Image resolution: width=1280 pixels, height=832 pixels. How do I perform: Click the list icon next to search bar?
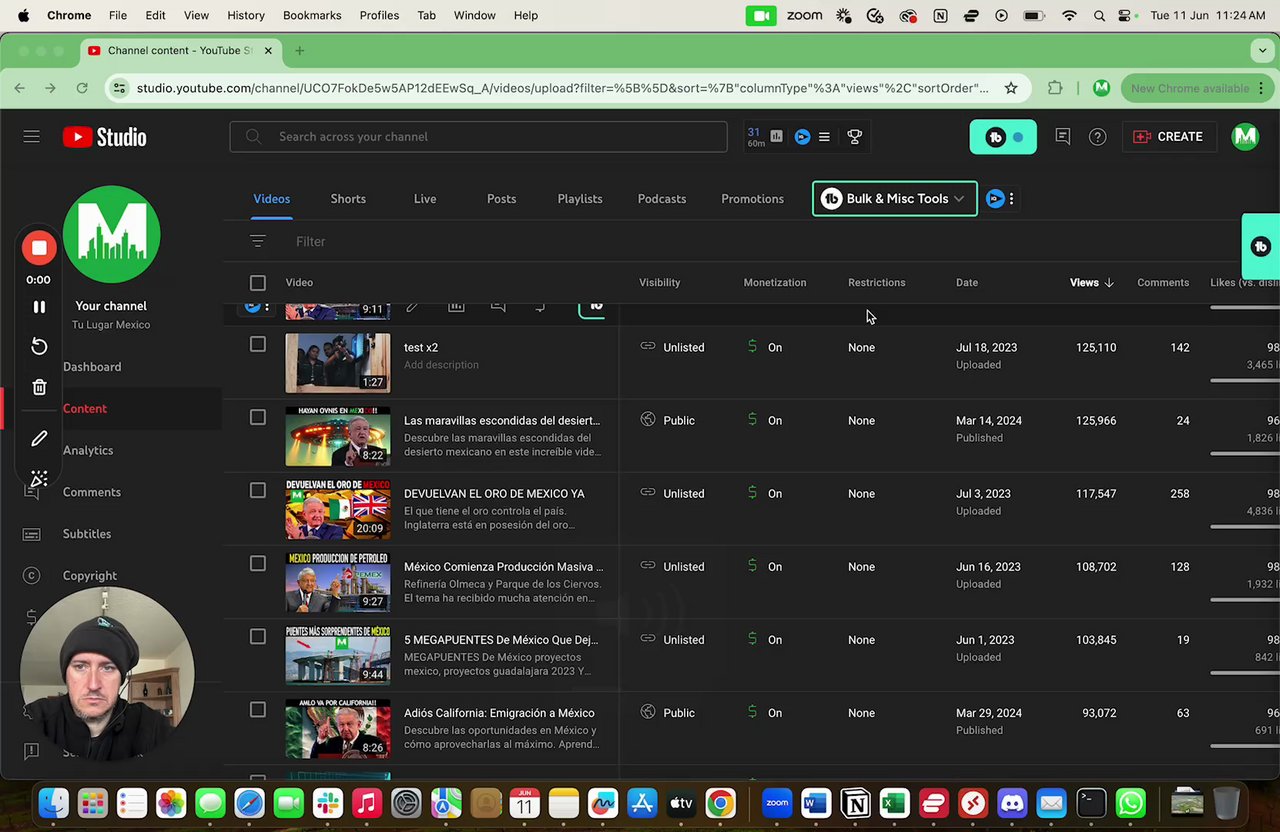(x=824, y=137)
